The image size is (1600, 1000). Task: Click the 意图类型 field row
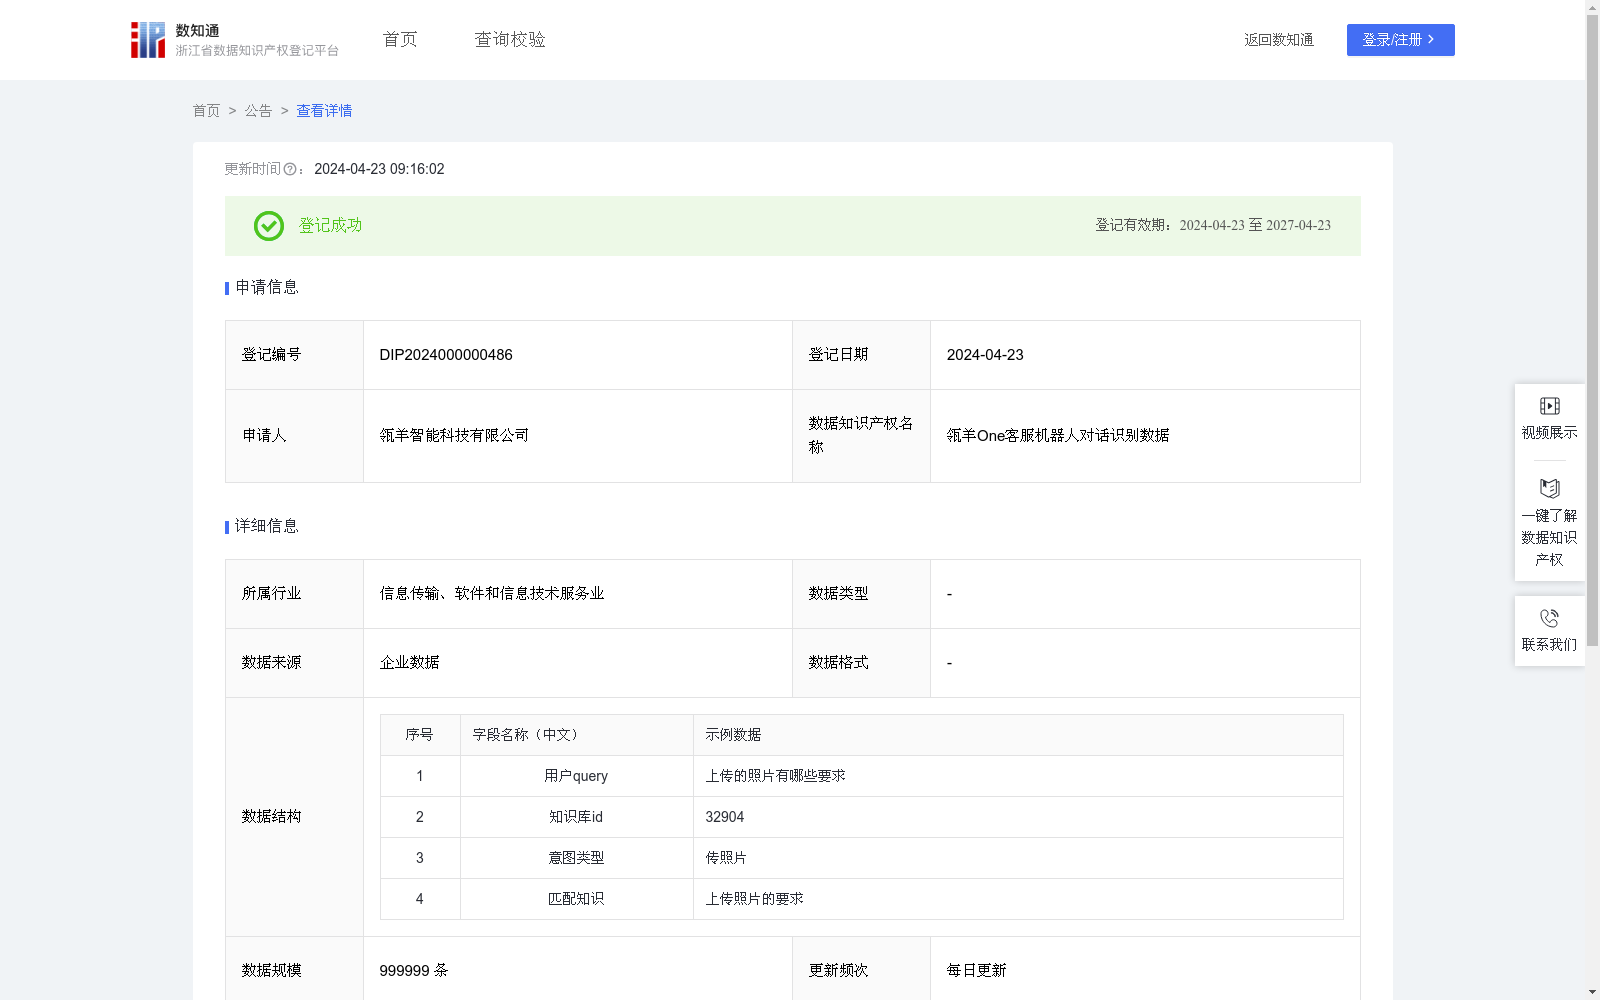click(862, 858)
